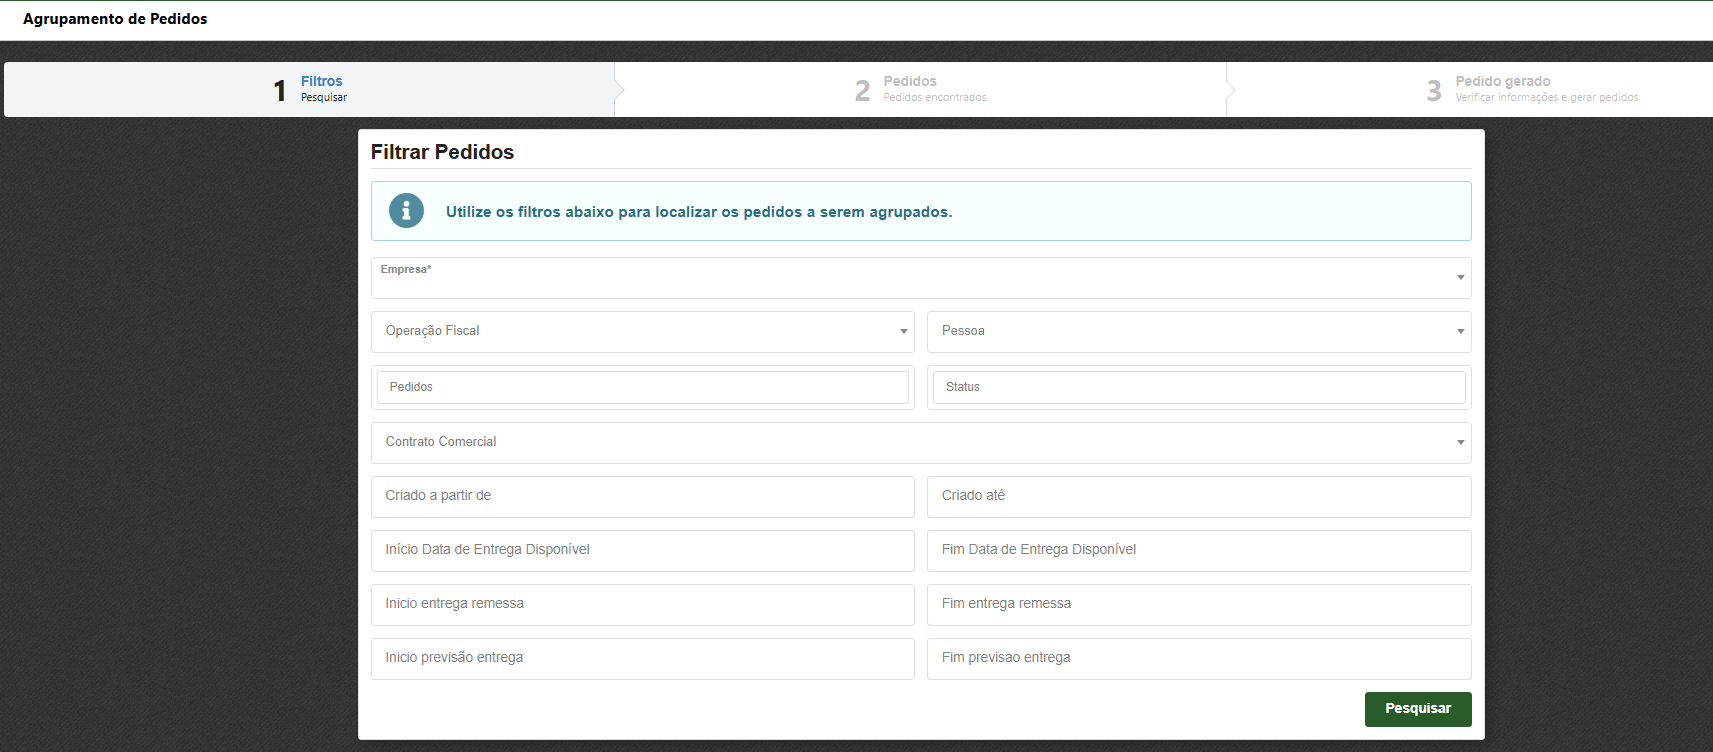Click the Criado até date field

point(1198,497)
